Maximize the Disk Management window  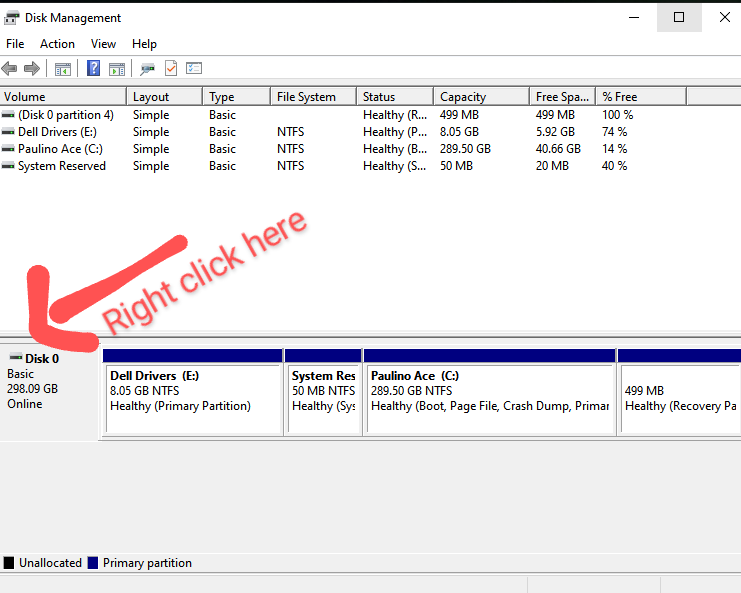(679, 17)
